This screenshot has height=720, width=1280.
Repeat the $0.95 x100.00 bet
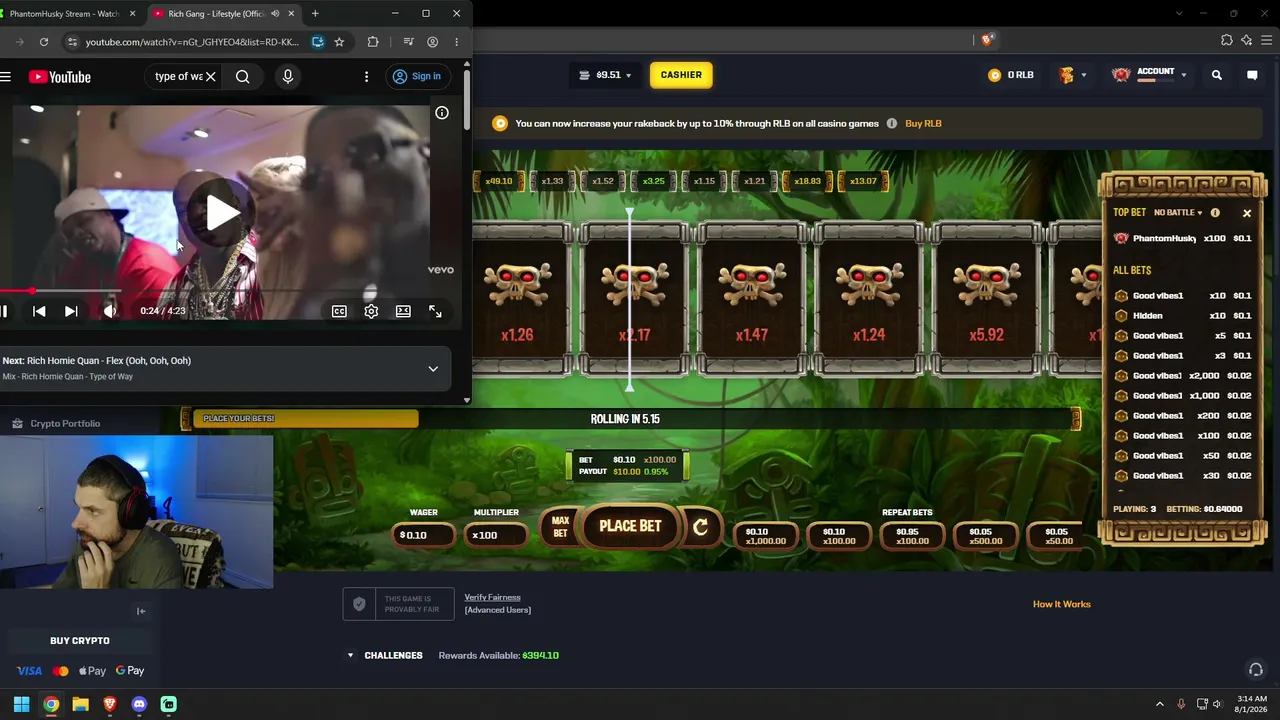point(912,537)
